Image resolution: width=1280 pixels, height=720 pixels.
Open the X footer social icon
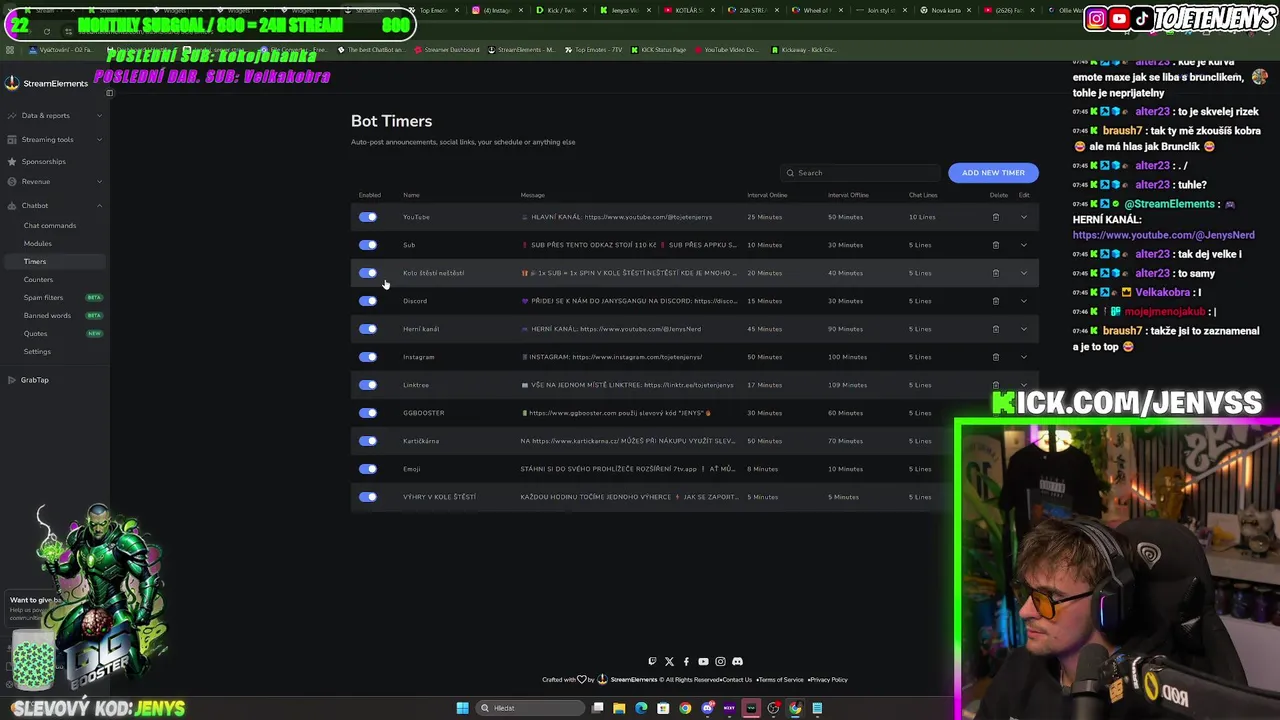point(669,661)
